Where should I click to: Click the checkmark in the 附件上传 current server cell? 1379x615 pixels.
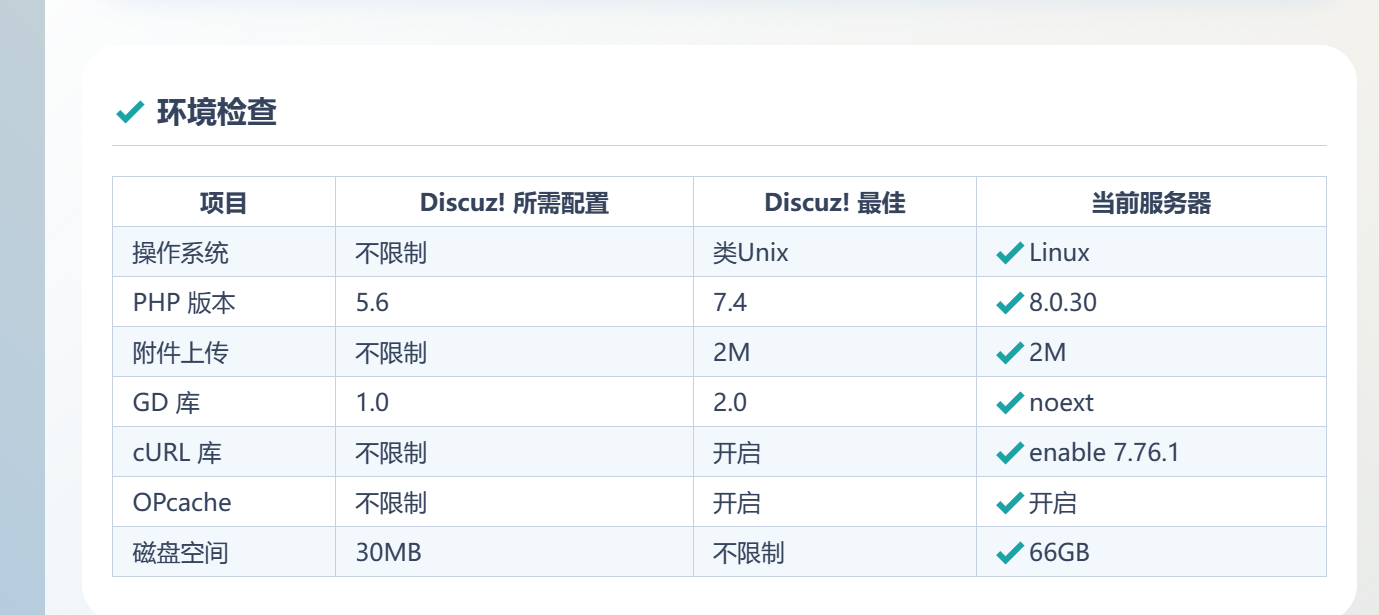coord(1009,353)
